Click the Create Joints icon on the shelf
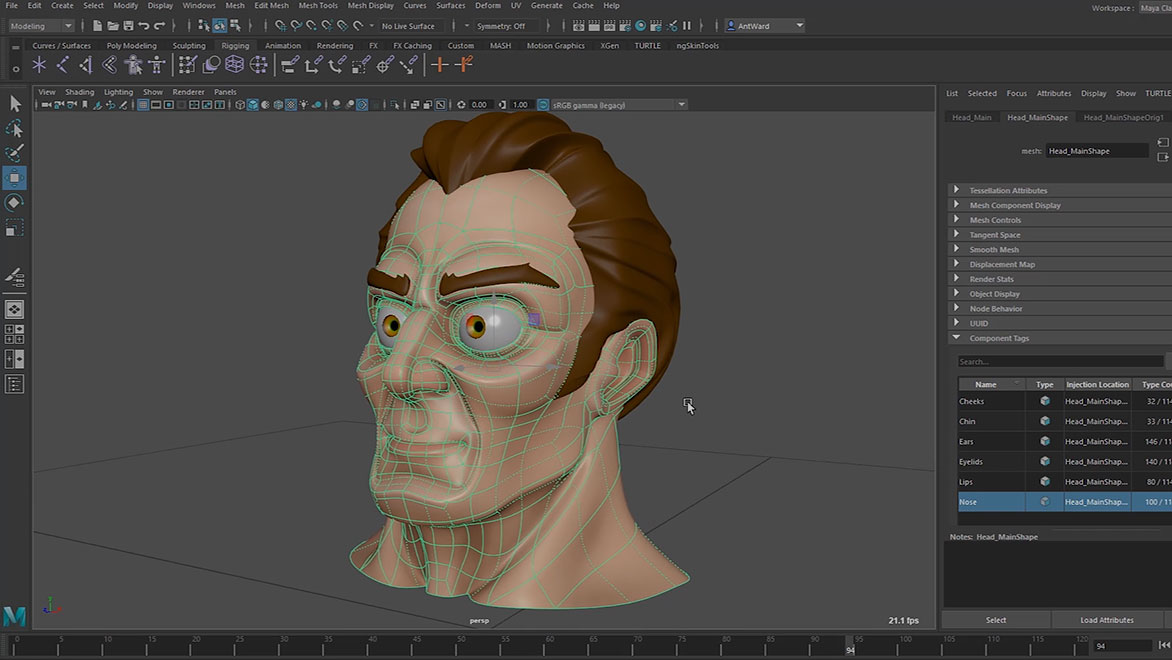The image size is (1172, 660). pyautogui.click(x=62, y=64)
